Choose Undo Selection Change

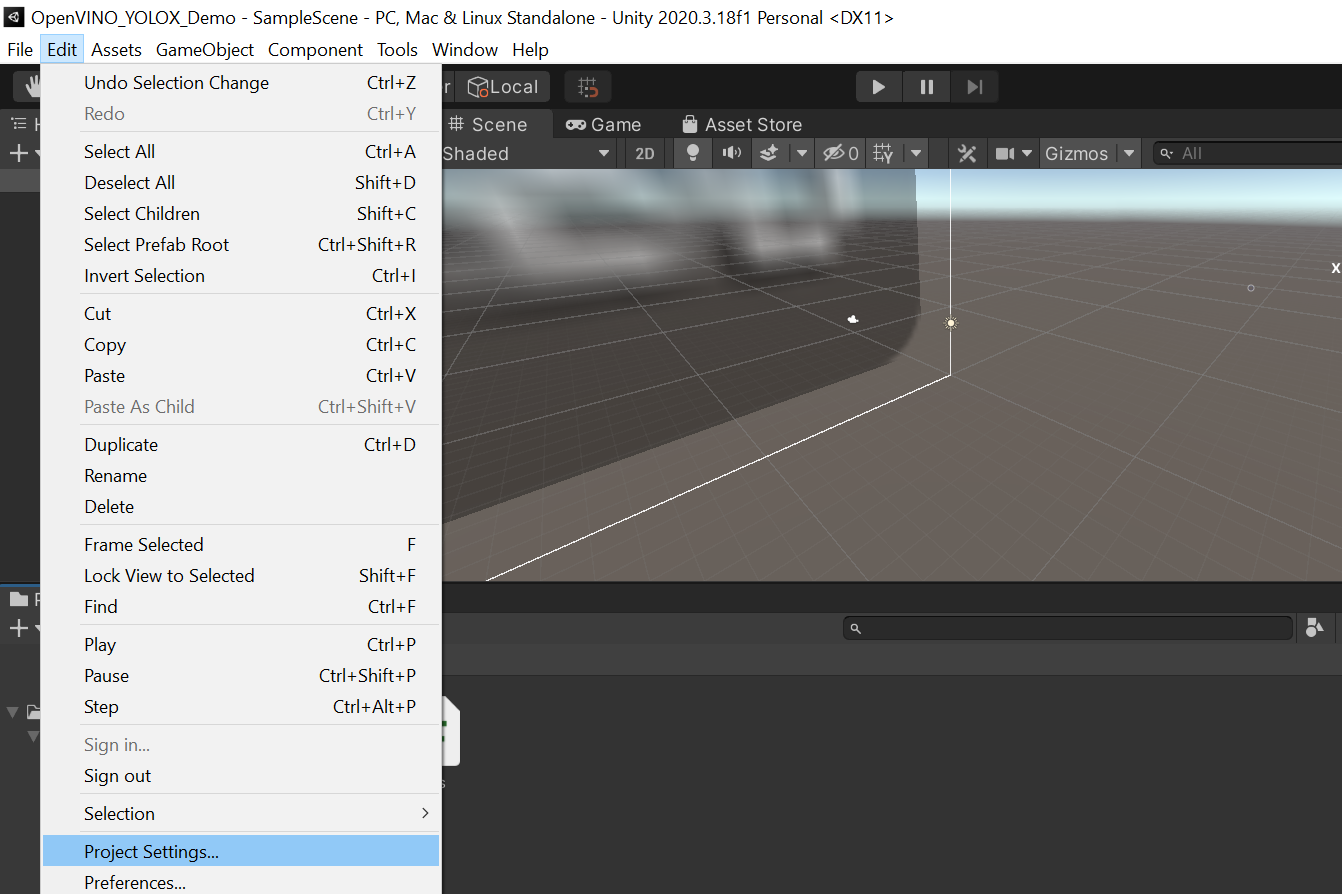pyautogui.click(x=241, y=83)
